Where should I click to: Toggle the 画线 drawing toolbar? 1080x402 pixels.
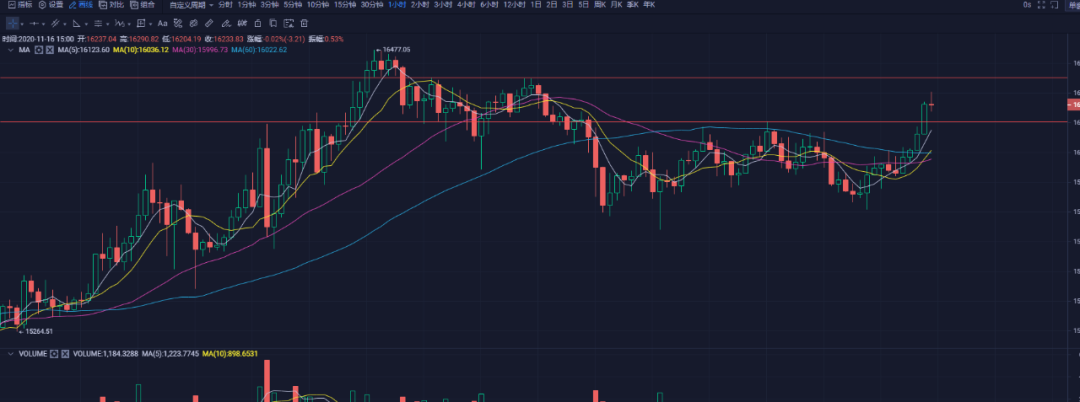[81, 4]
